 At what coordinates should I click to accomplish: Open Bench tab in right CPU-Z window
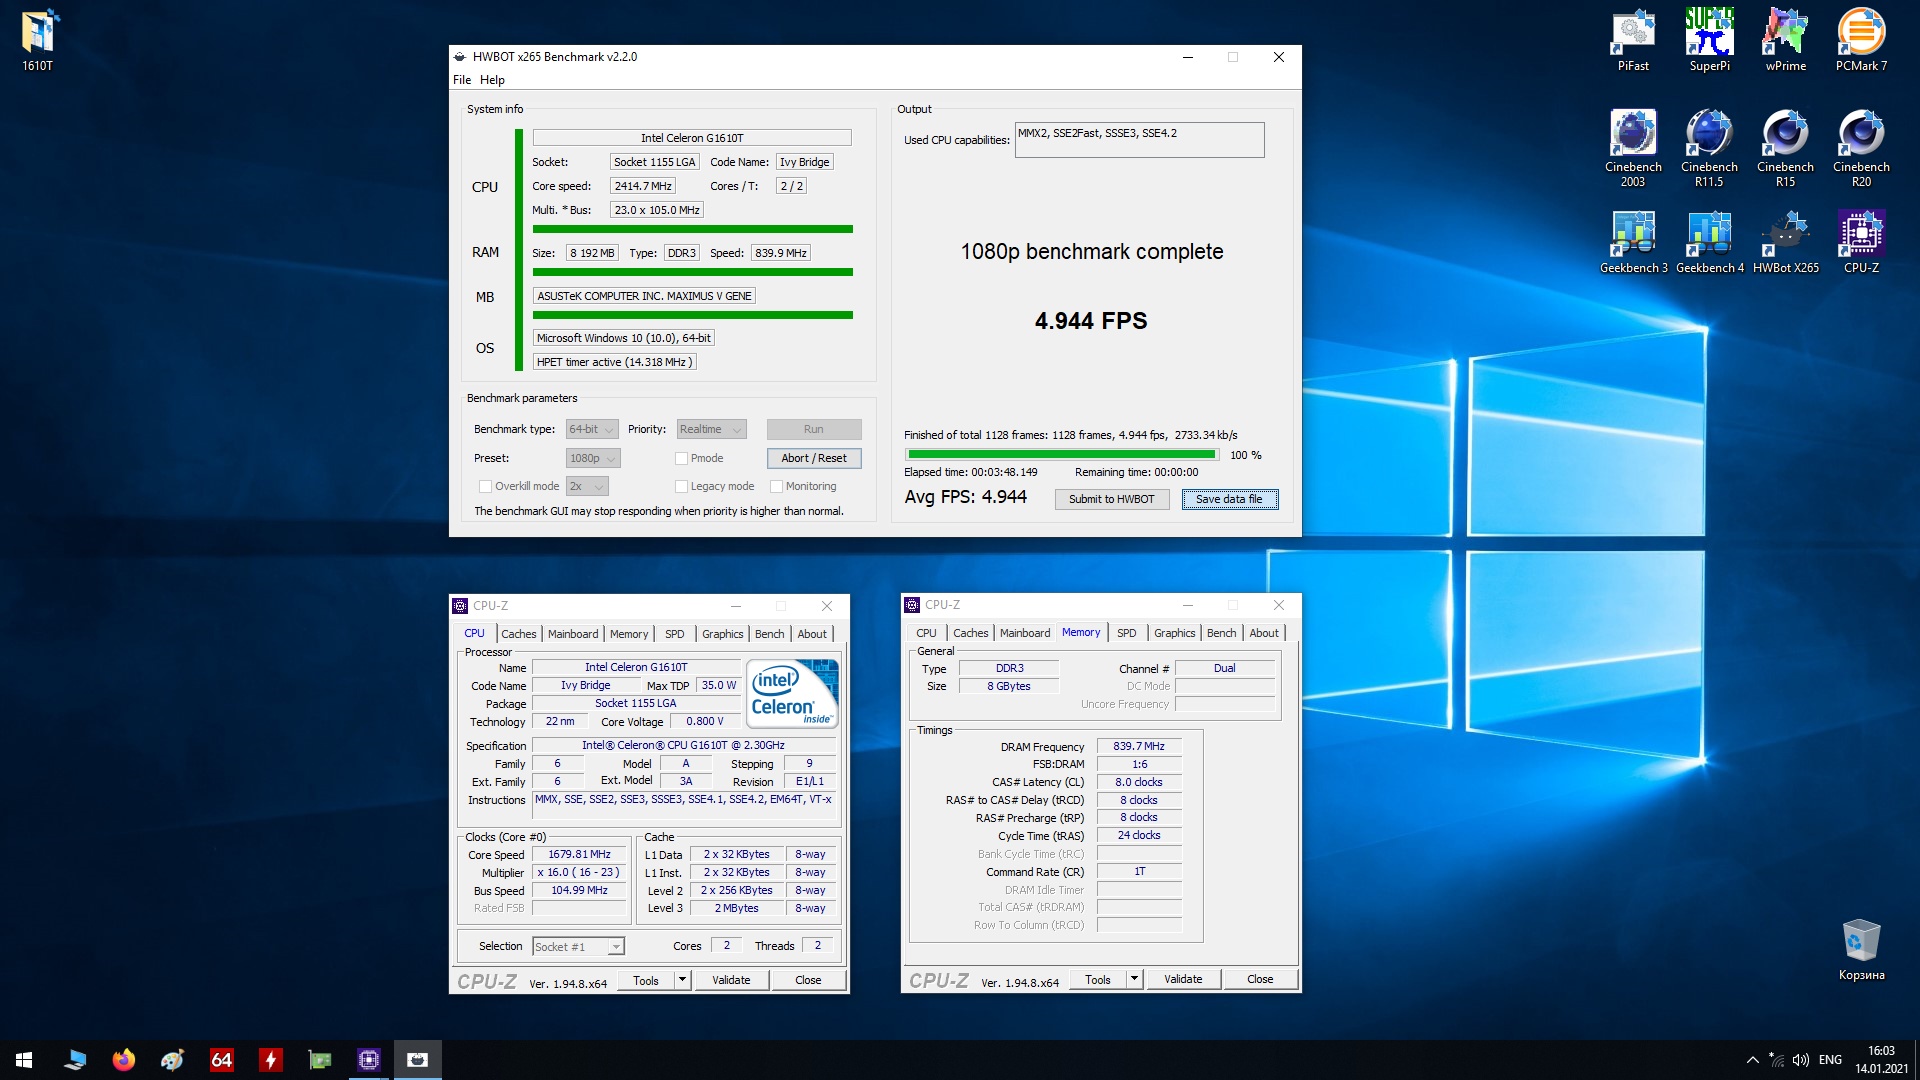pyautogui.click(x=1221, y=633)
